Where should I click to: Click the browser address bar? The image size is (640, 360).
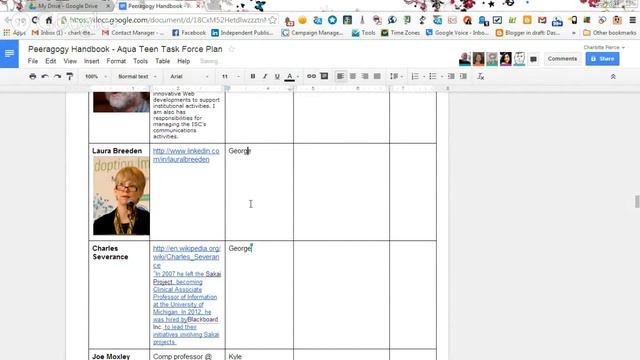167,20
